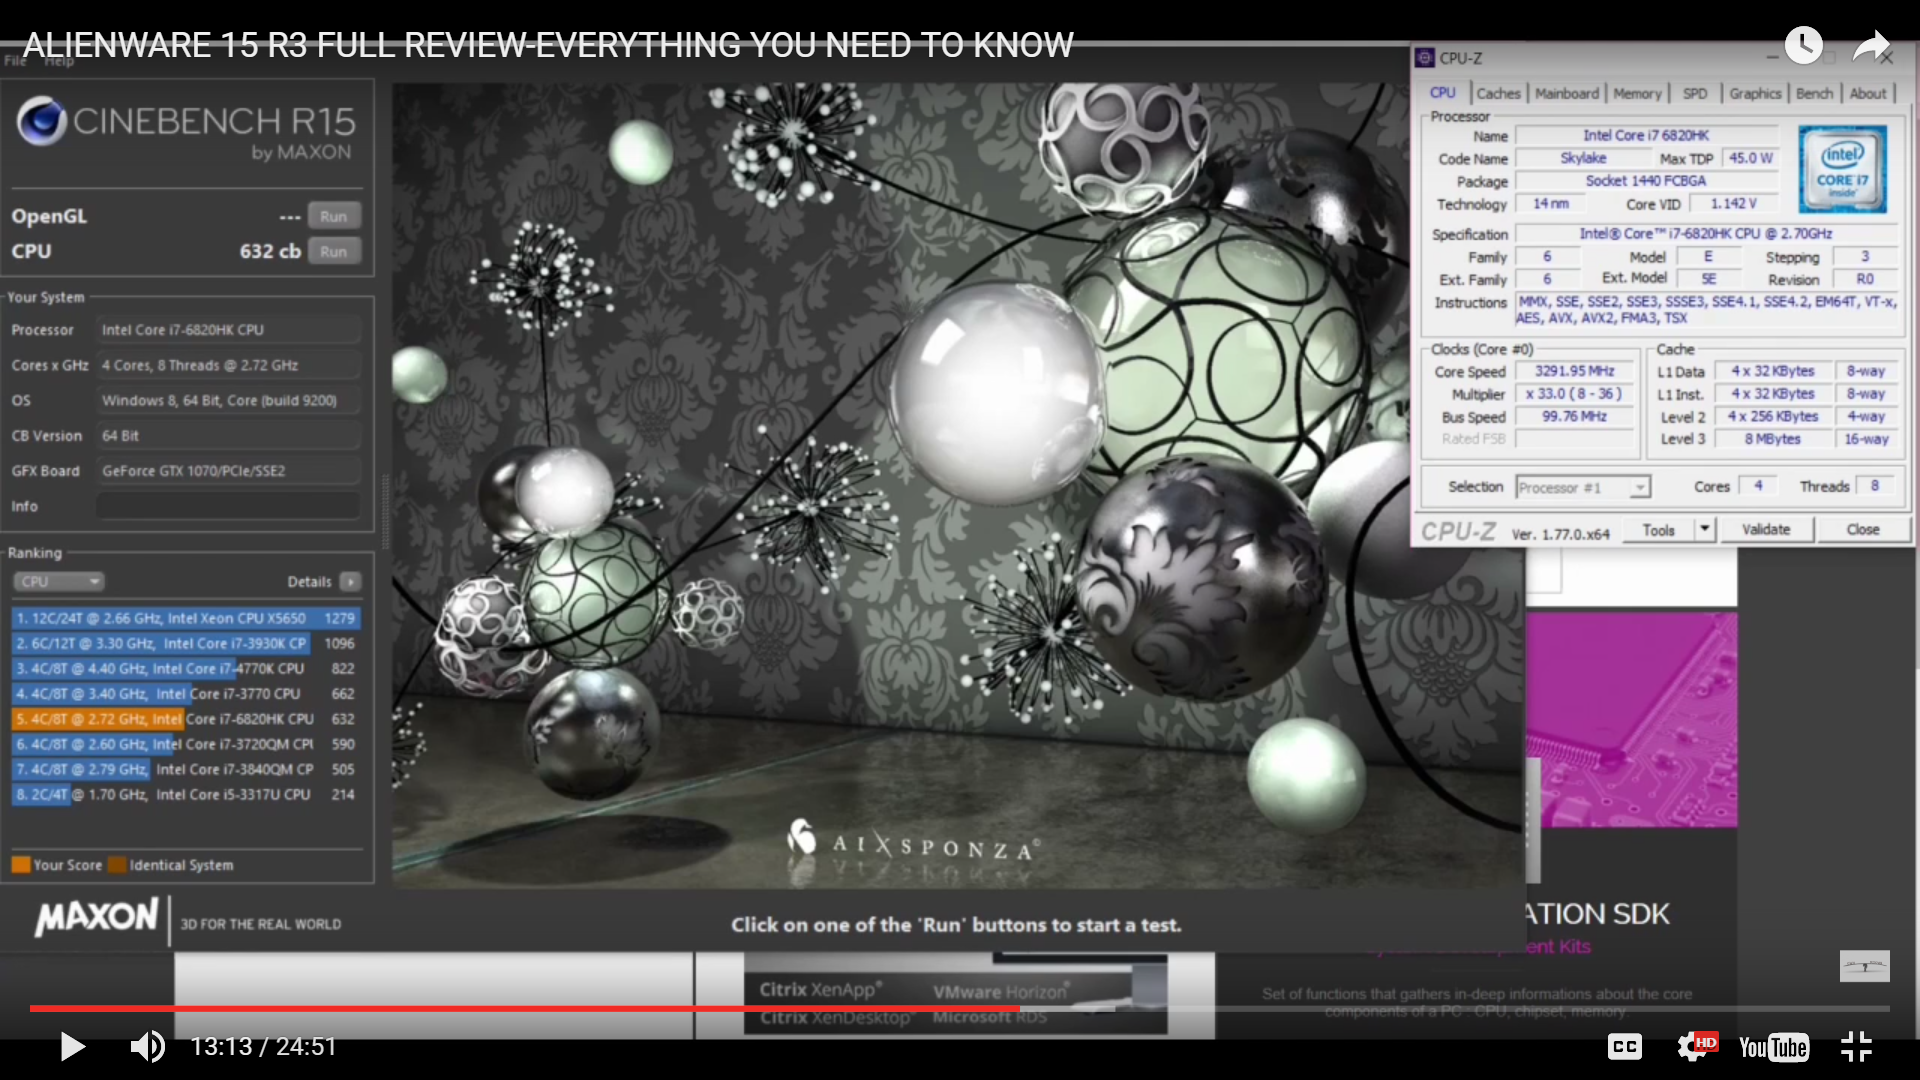Click the AIXSPONZA logo in render
The height and width of the screenshot is (1080, 1920).
914,843
